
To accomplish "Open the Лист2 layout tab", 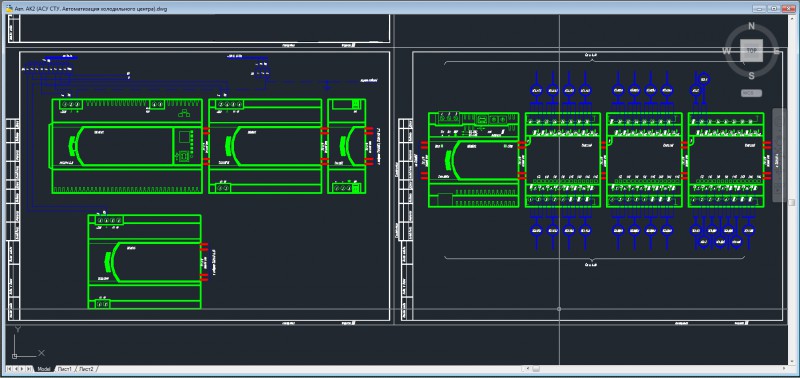I will tap(86, 369).
